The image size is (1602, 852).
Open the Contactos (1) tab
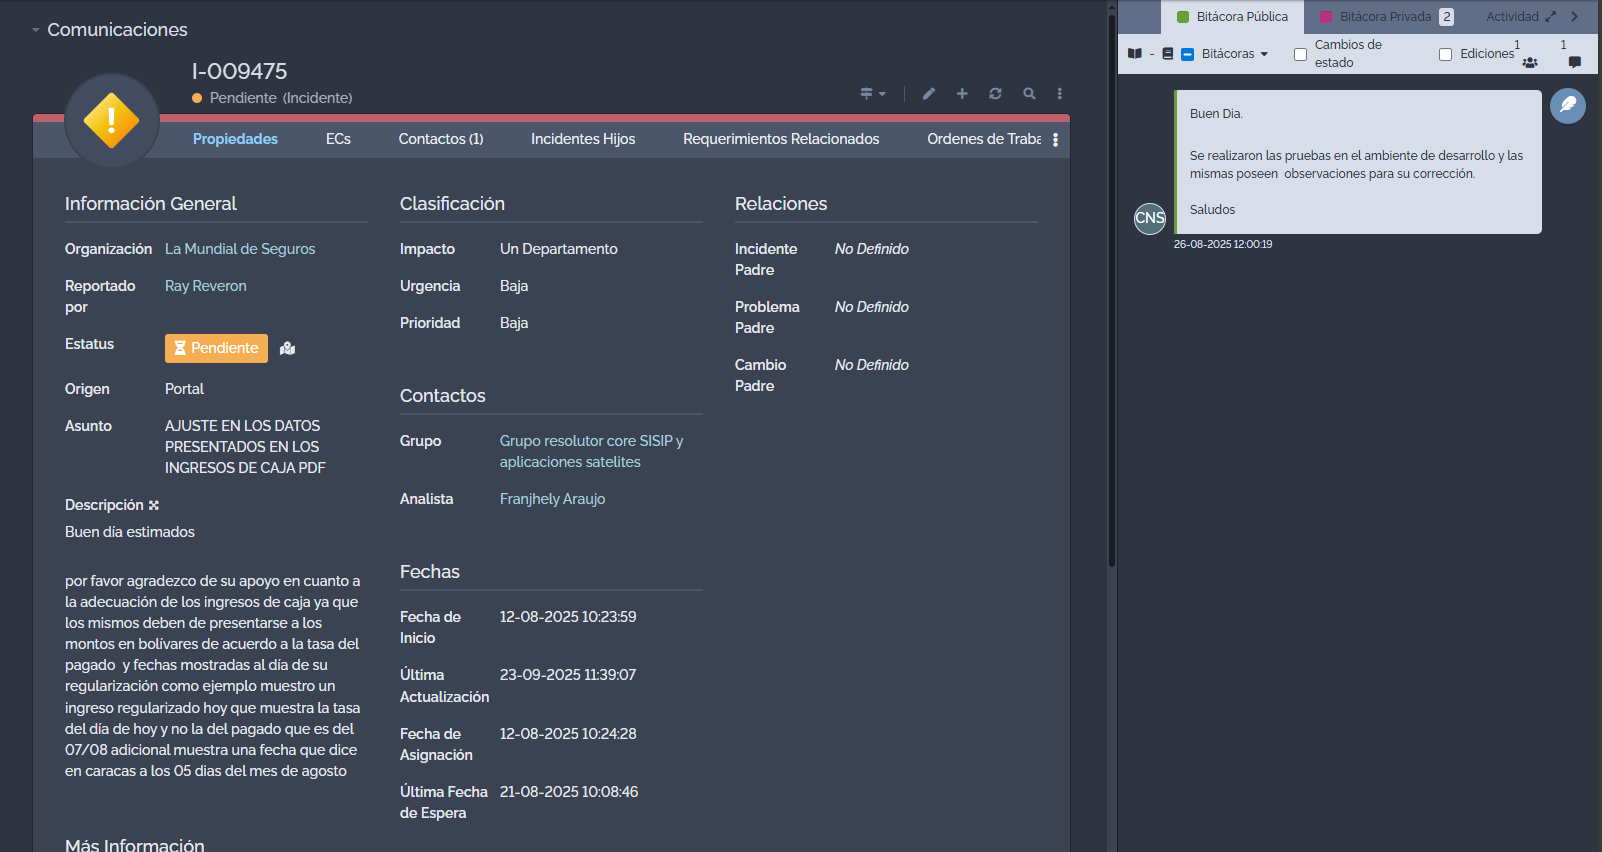pyautogui.click(x=440, y=139)
